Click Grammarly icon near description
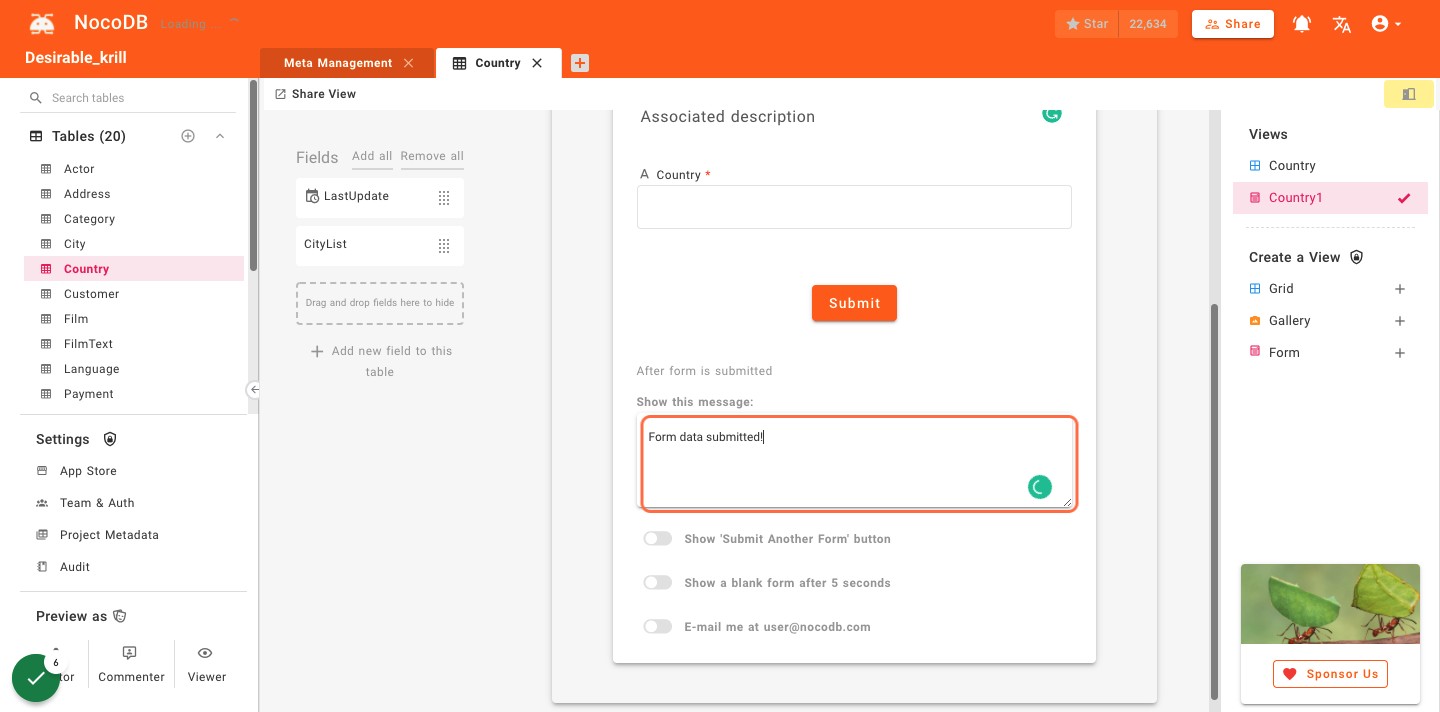Screen dimensions: 1440x712 coord(1051,115)
